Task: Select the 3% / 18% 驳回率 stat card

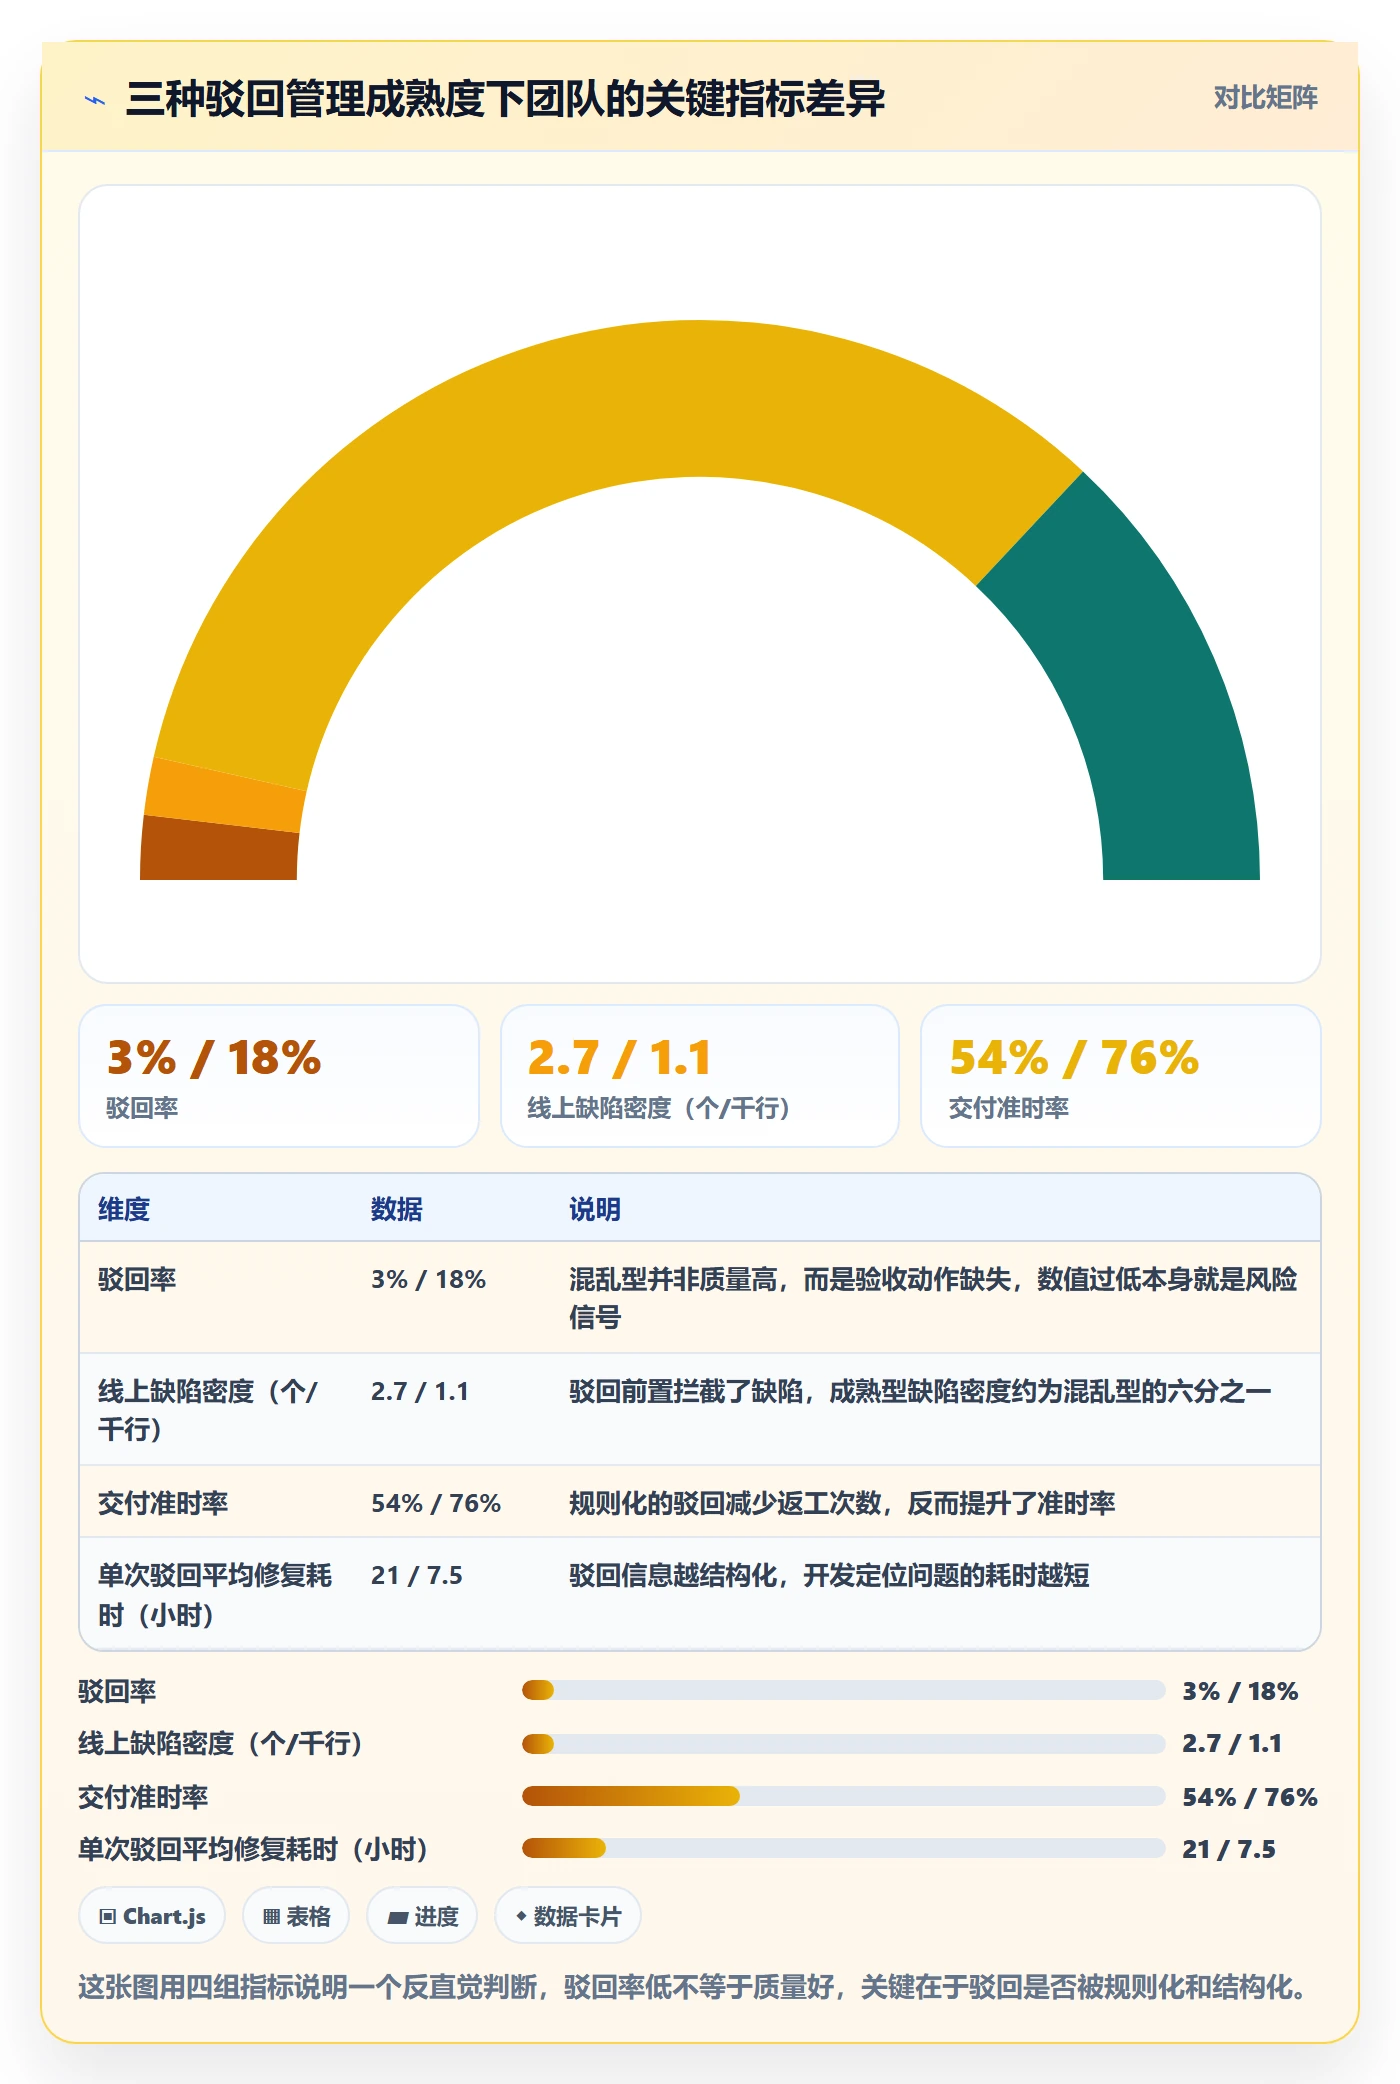Action: tap(279, 1076)
